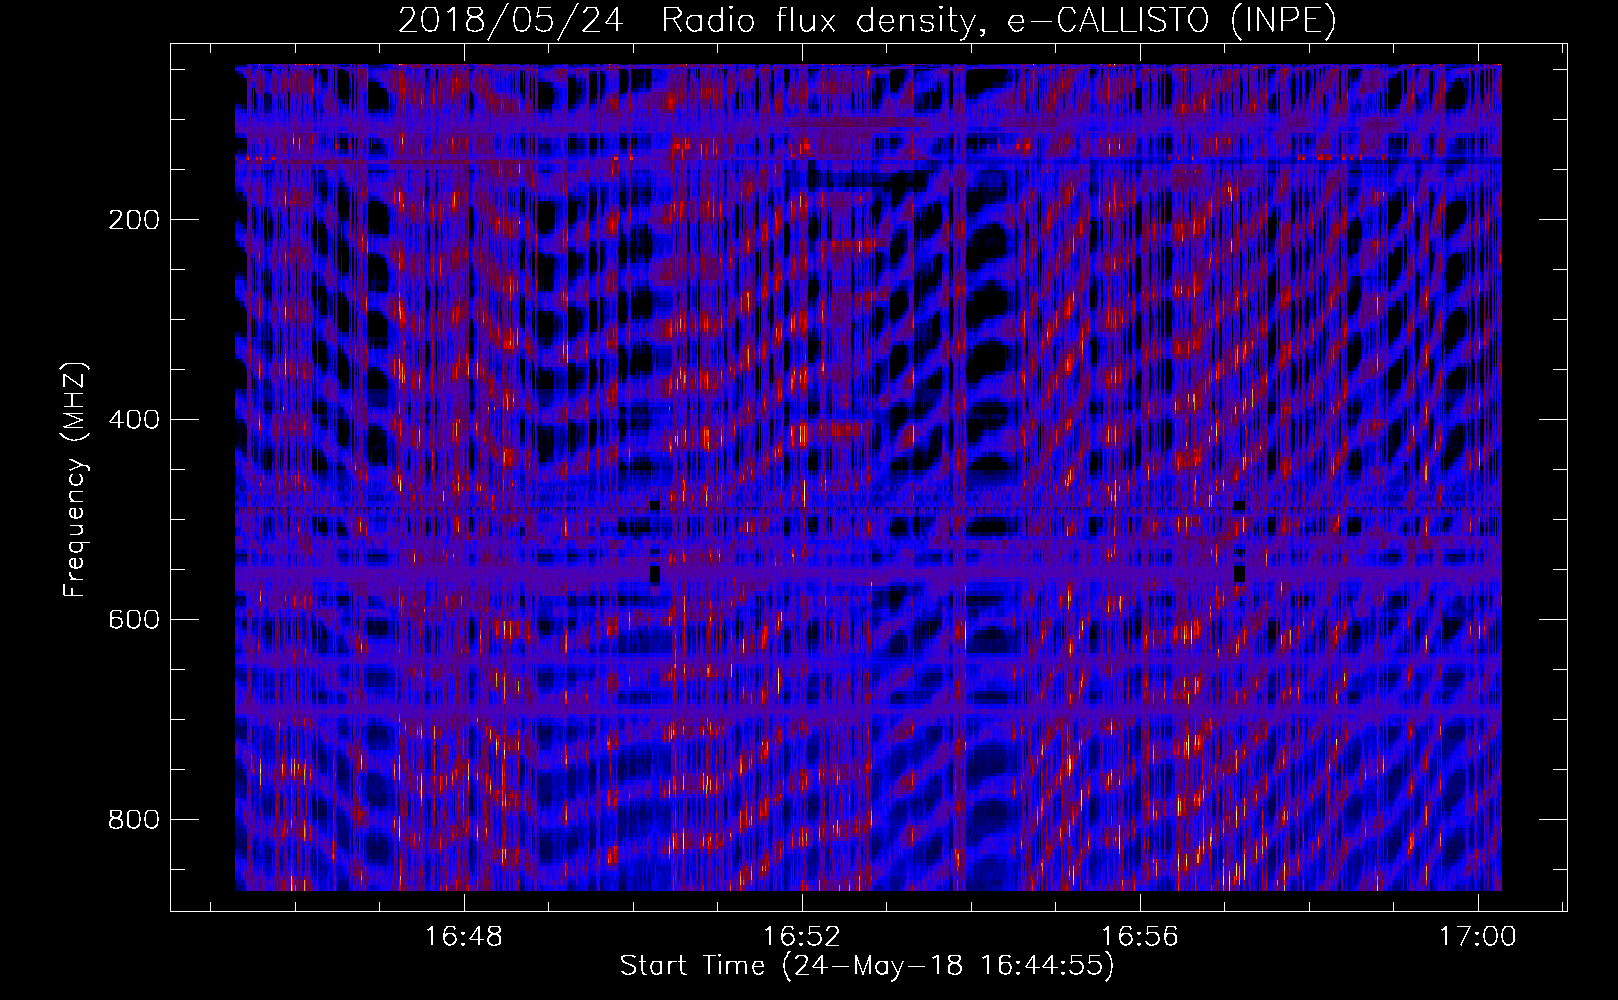Click the 'Frequency (MHZ)' axis label
This screenshot has width=1618, height=1000.
pyautogui.click(x=75, y=479)
